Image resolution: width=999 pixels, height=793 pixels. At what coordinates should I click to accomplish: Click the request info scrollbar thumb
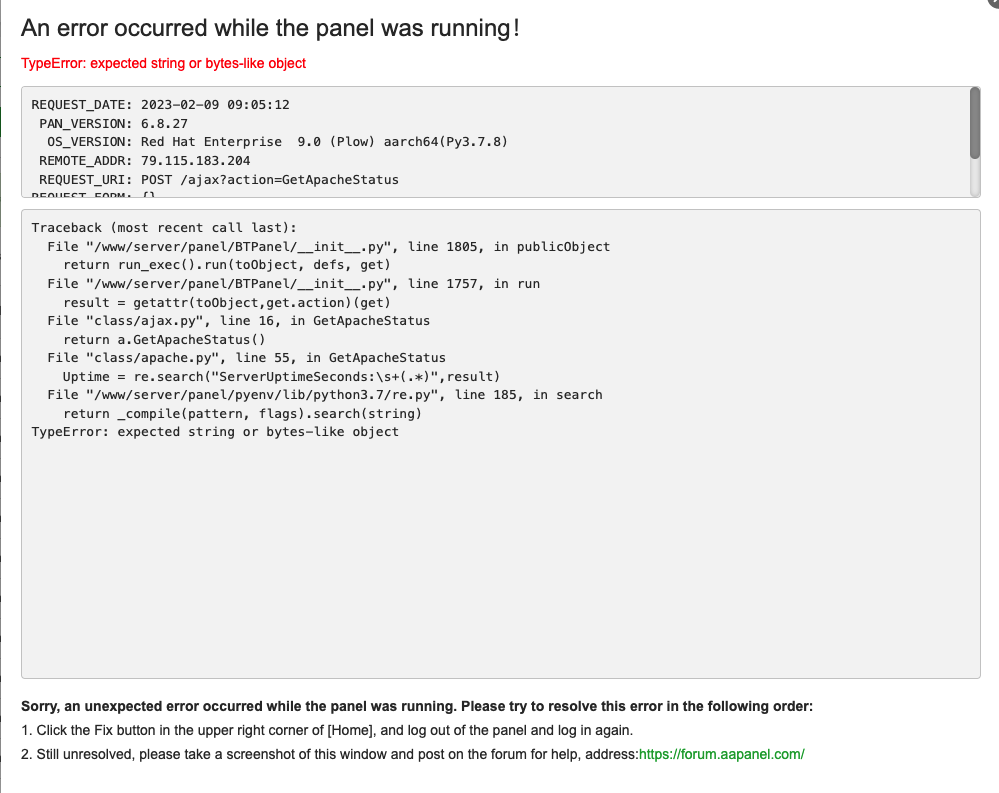(974, 122)
